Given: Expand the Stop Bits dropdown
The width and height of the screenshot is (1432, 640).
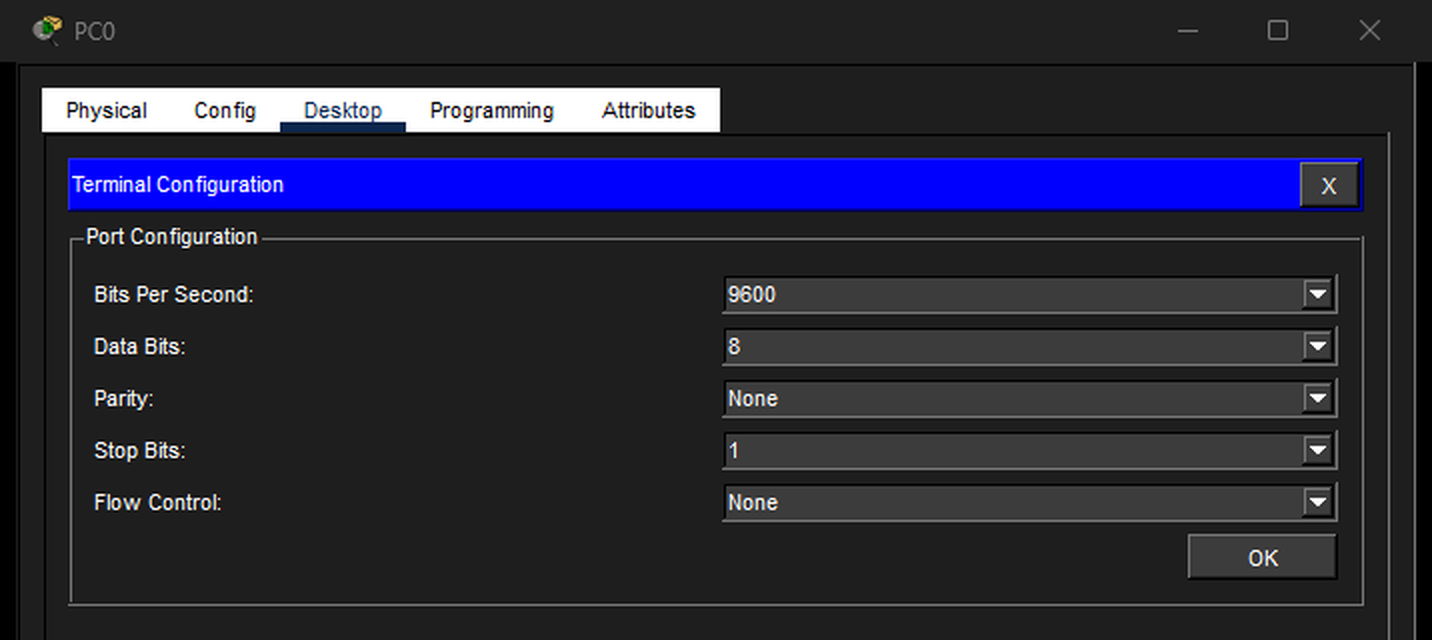Looking at the screenshot, I should coord(1320,450).
